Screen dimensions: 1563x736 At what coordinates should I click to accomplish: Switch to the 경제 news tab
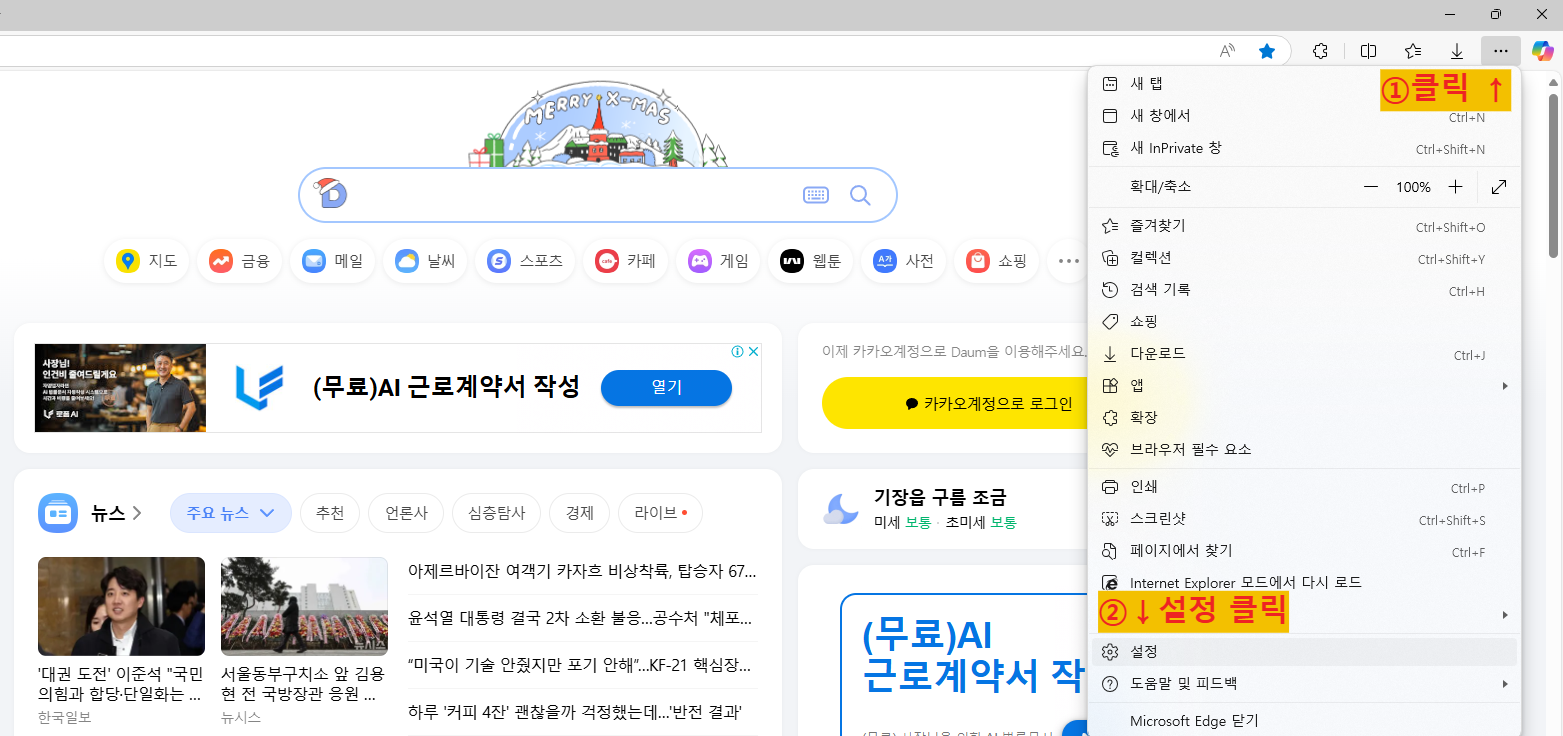point(579,513)
